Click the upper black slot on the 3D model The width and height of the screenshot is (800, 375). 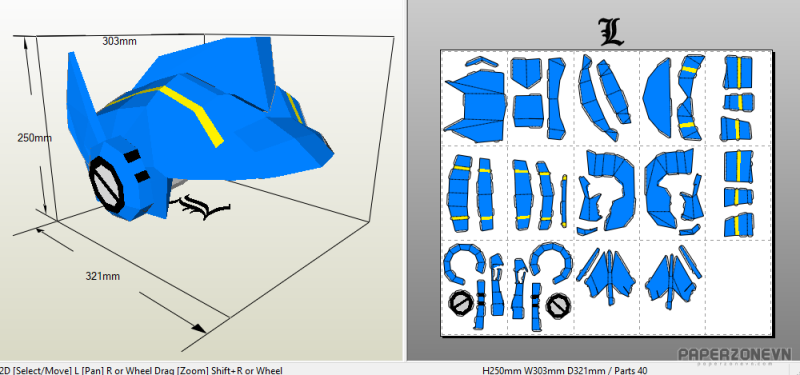coord(132,156)
